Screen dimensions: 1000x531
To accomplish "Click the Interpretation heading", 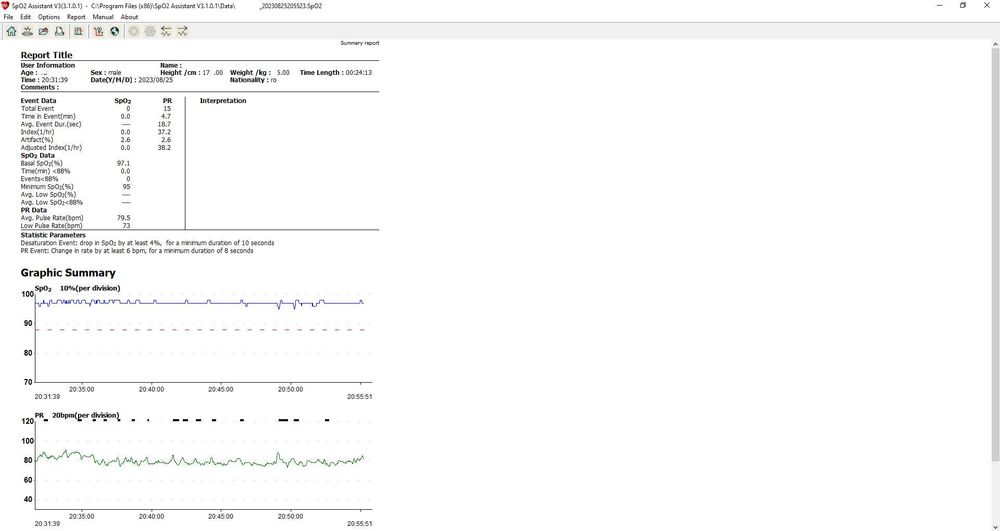I will click(x=223, y=101).
